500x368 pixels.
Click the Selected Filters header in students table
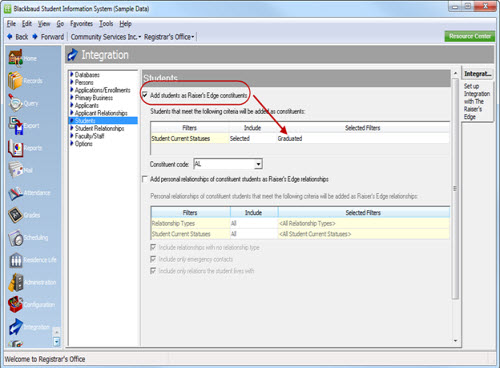(363, 128)
